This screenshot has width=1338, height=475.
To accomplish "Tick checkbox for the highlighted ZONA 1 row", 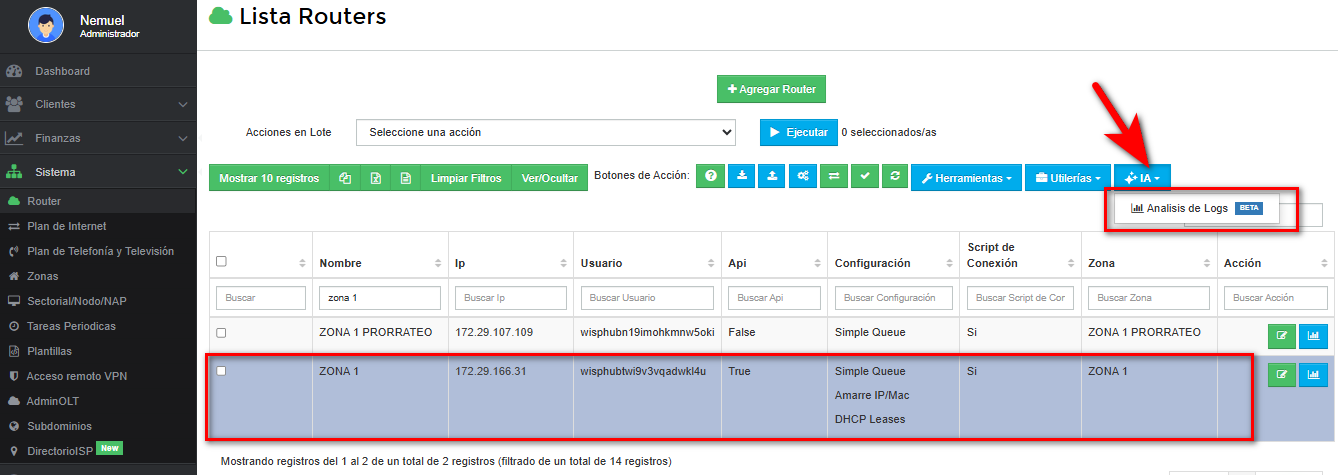I will (222, 371).
